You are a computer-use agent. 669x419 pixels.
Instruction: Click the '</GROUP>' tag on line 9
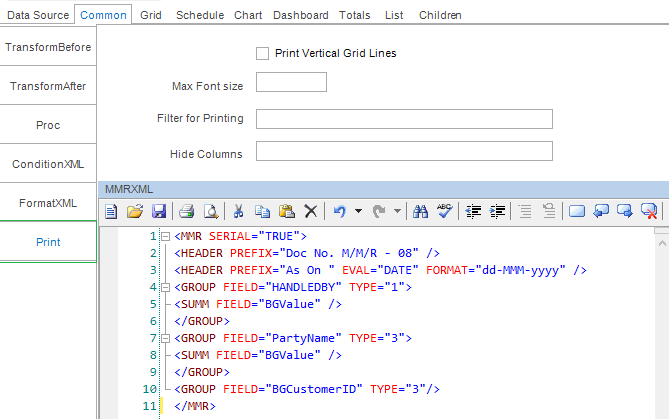coord(202,373)
